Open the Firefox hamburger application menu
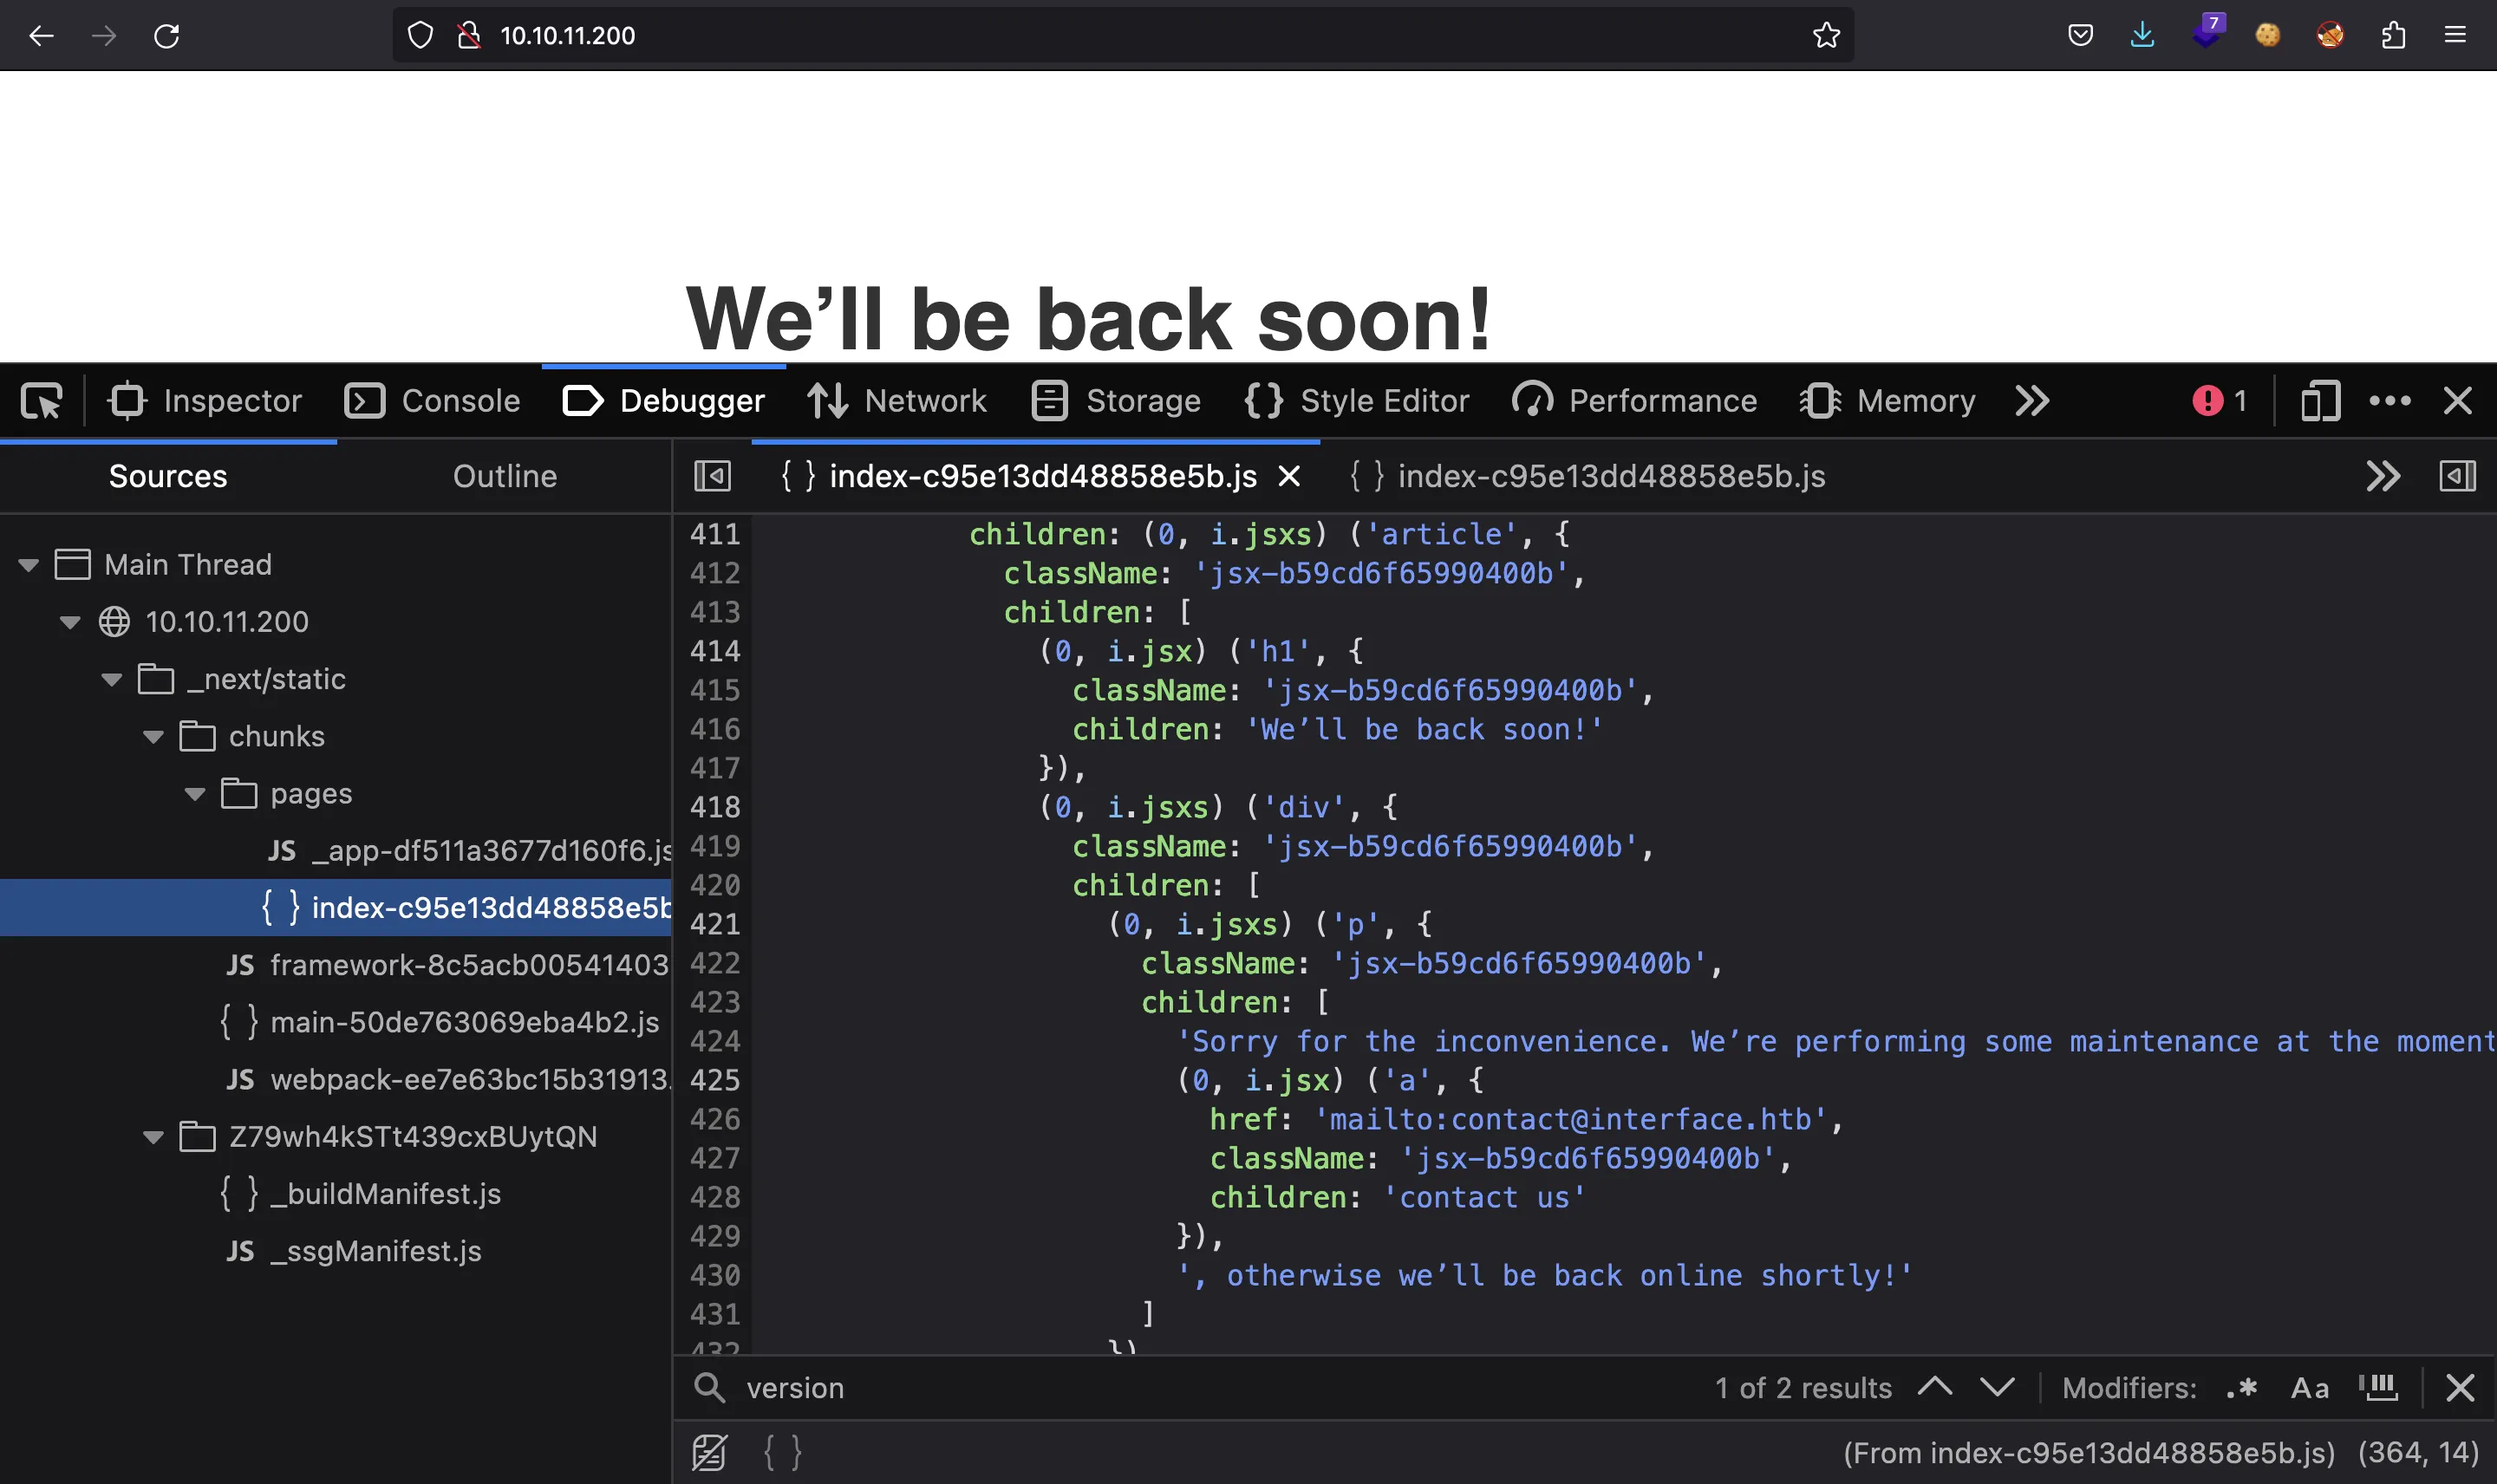 [x=2455, y=36]
